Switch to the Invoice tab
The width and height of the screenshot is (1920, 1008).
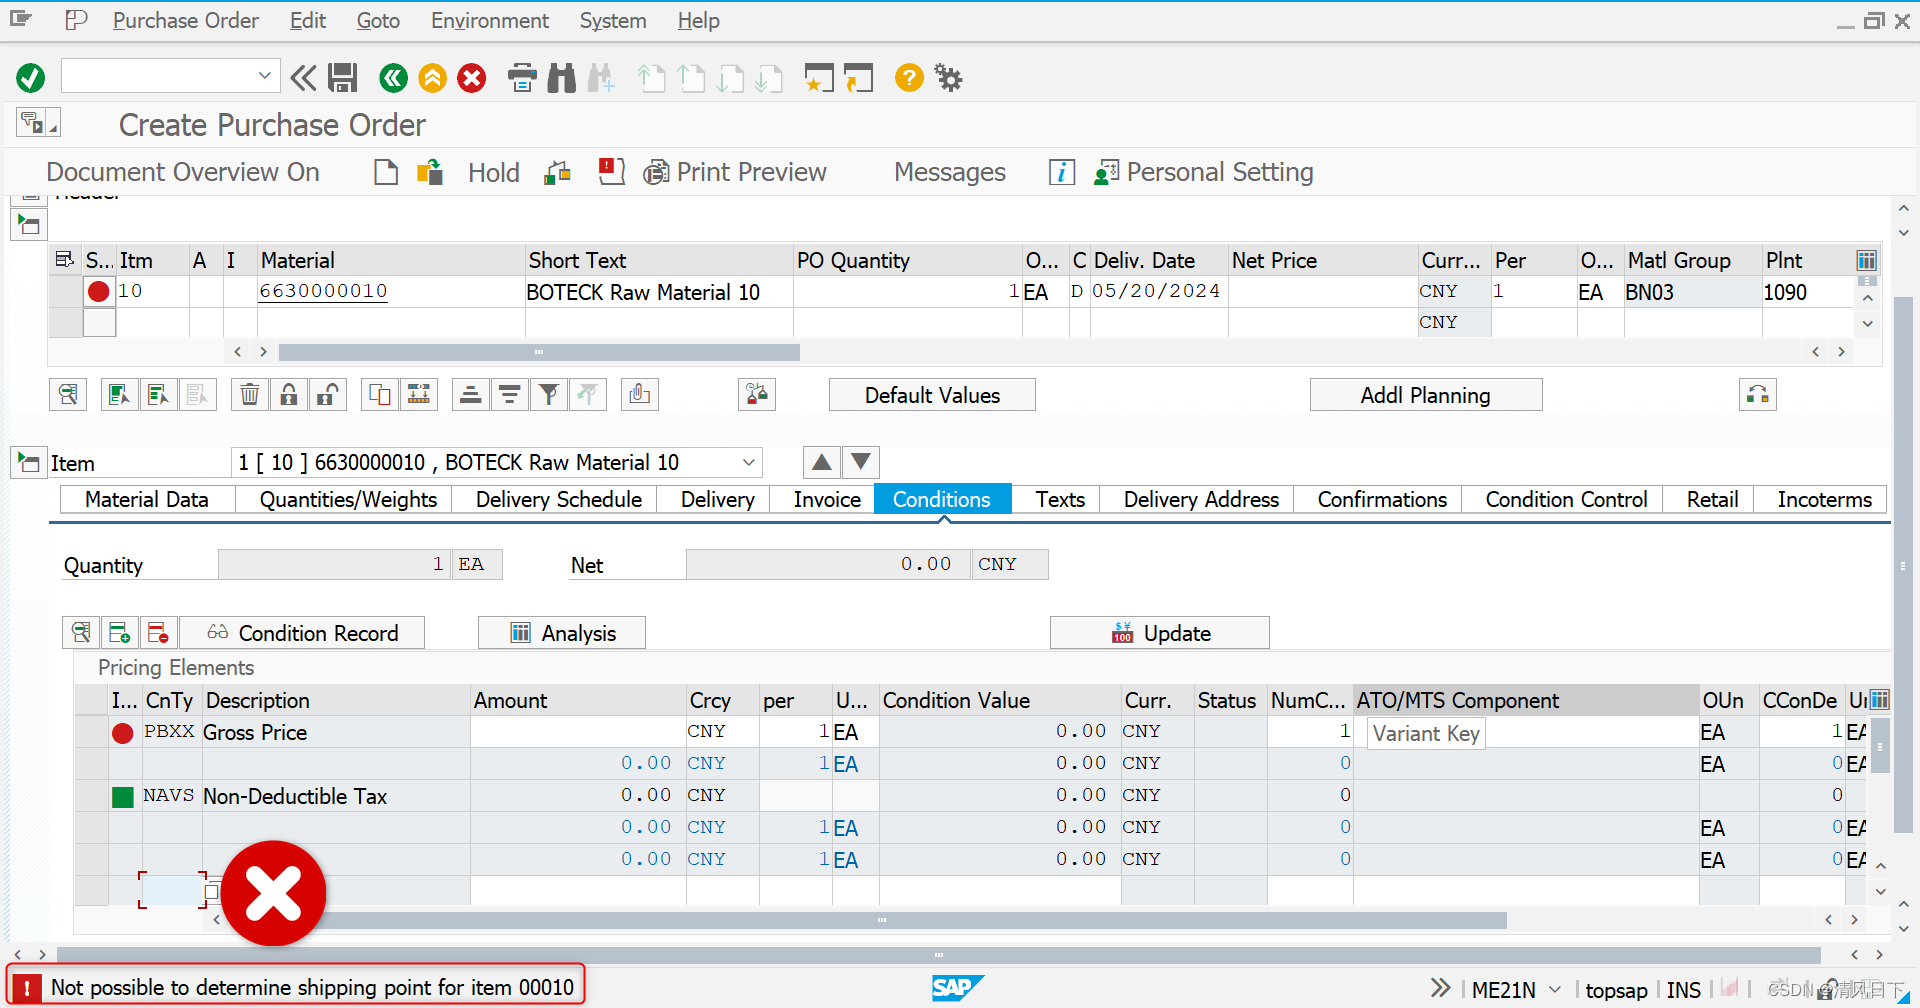[x=827, y=499]
